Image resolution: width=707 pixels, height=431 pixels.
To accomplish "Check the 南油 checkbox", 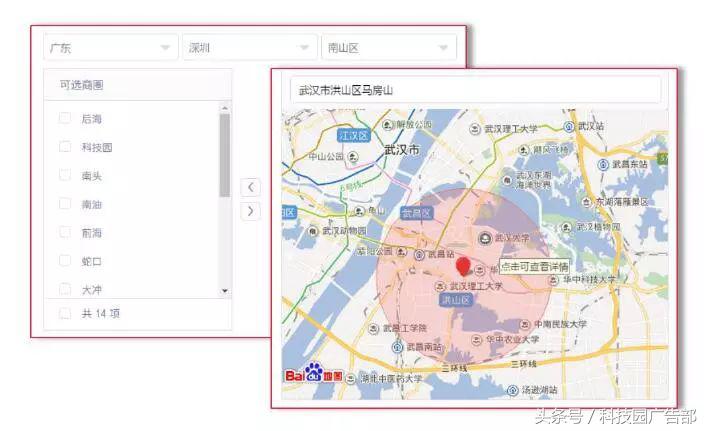I will click(65, 204).
